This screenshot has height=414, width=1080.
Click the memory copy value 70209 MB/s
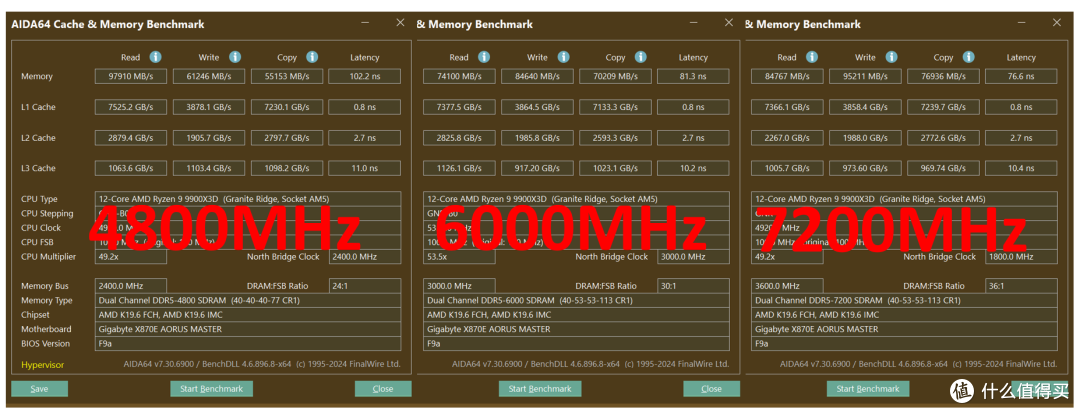coord(616,76)
